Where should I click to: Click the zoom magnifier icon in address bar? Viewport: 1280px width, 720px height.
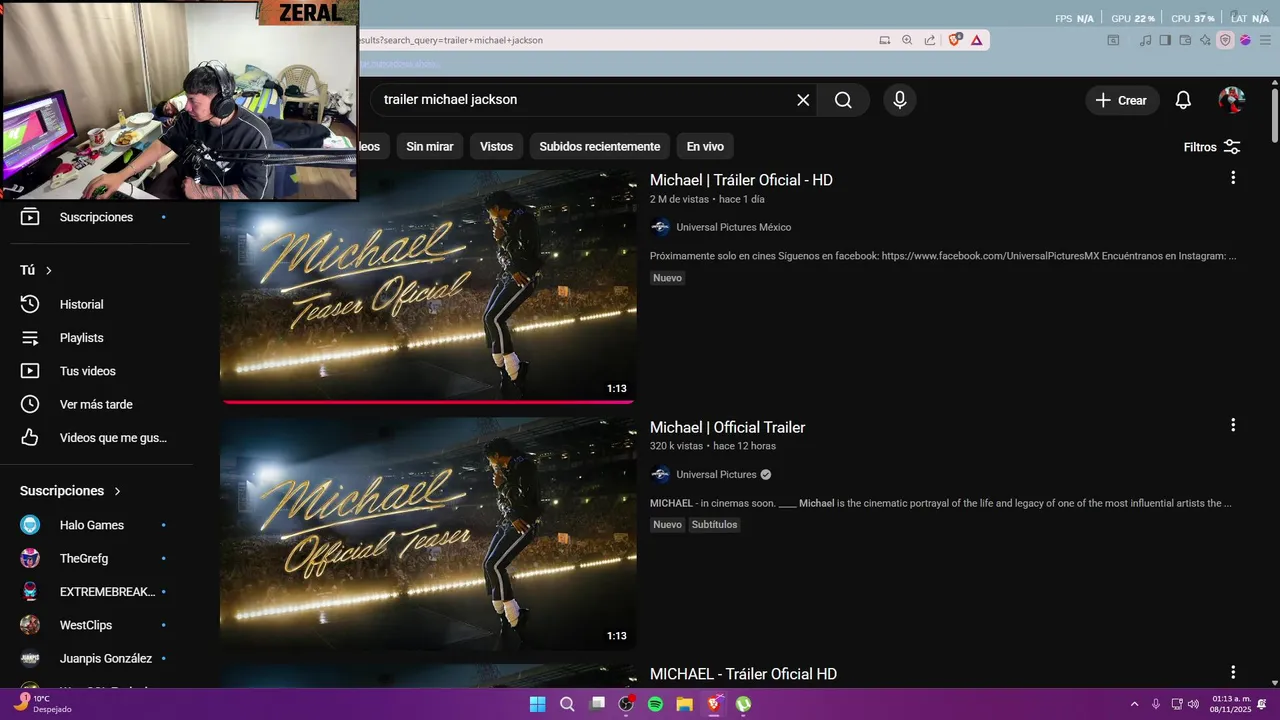907,40
